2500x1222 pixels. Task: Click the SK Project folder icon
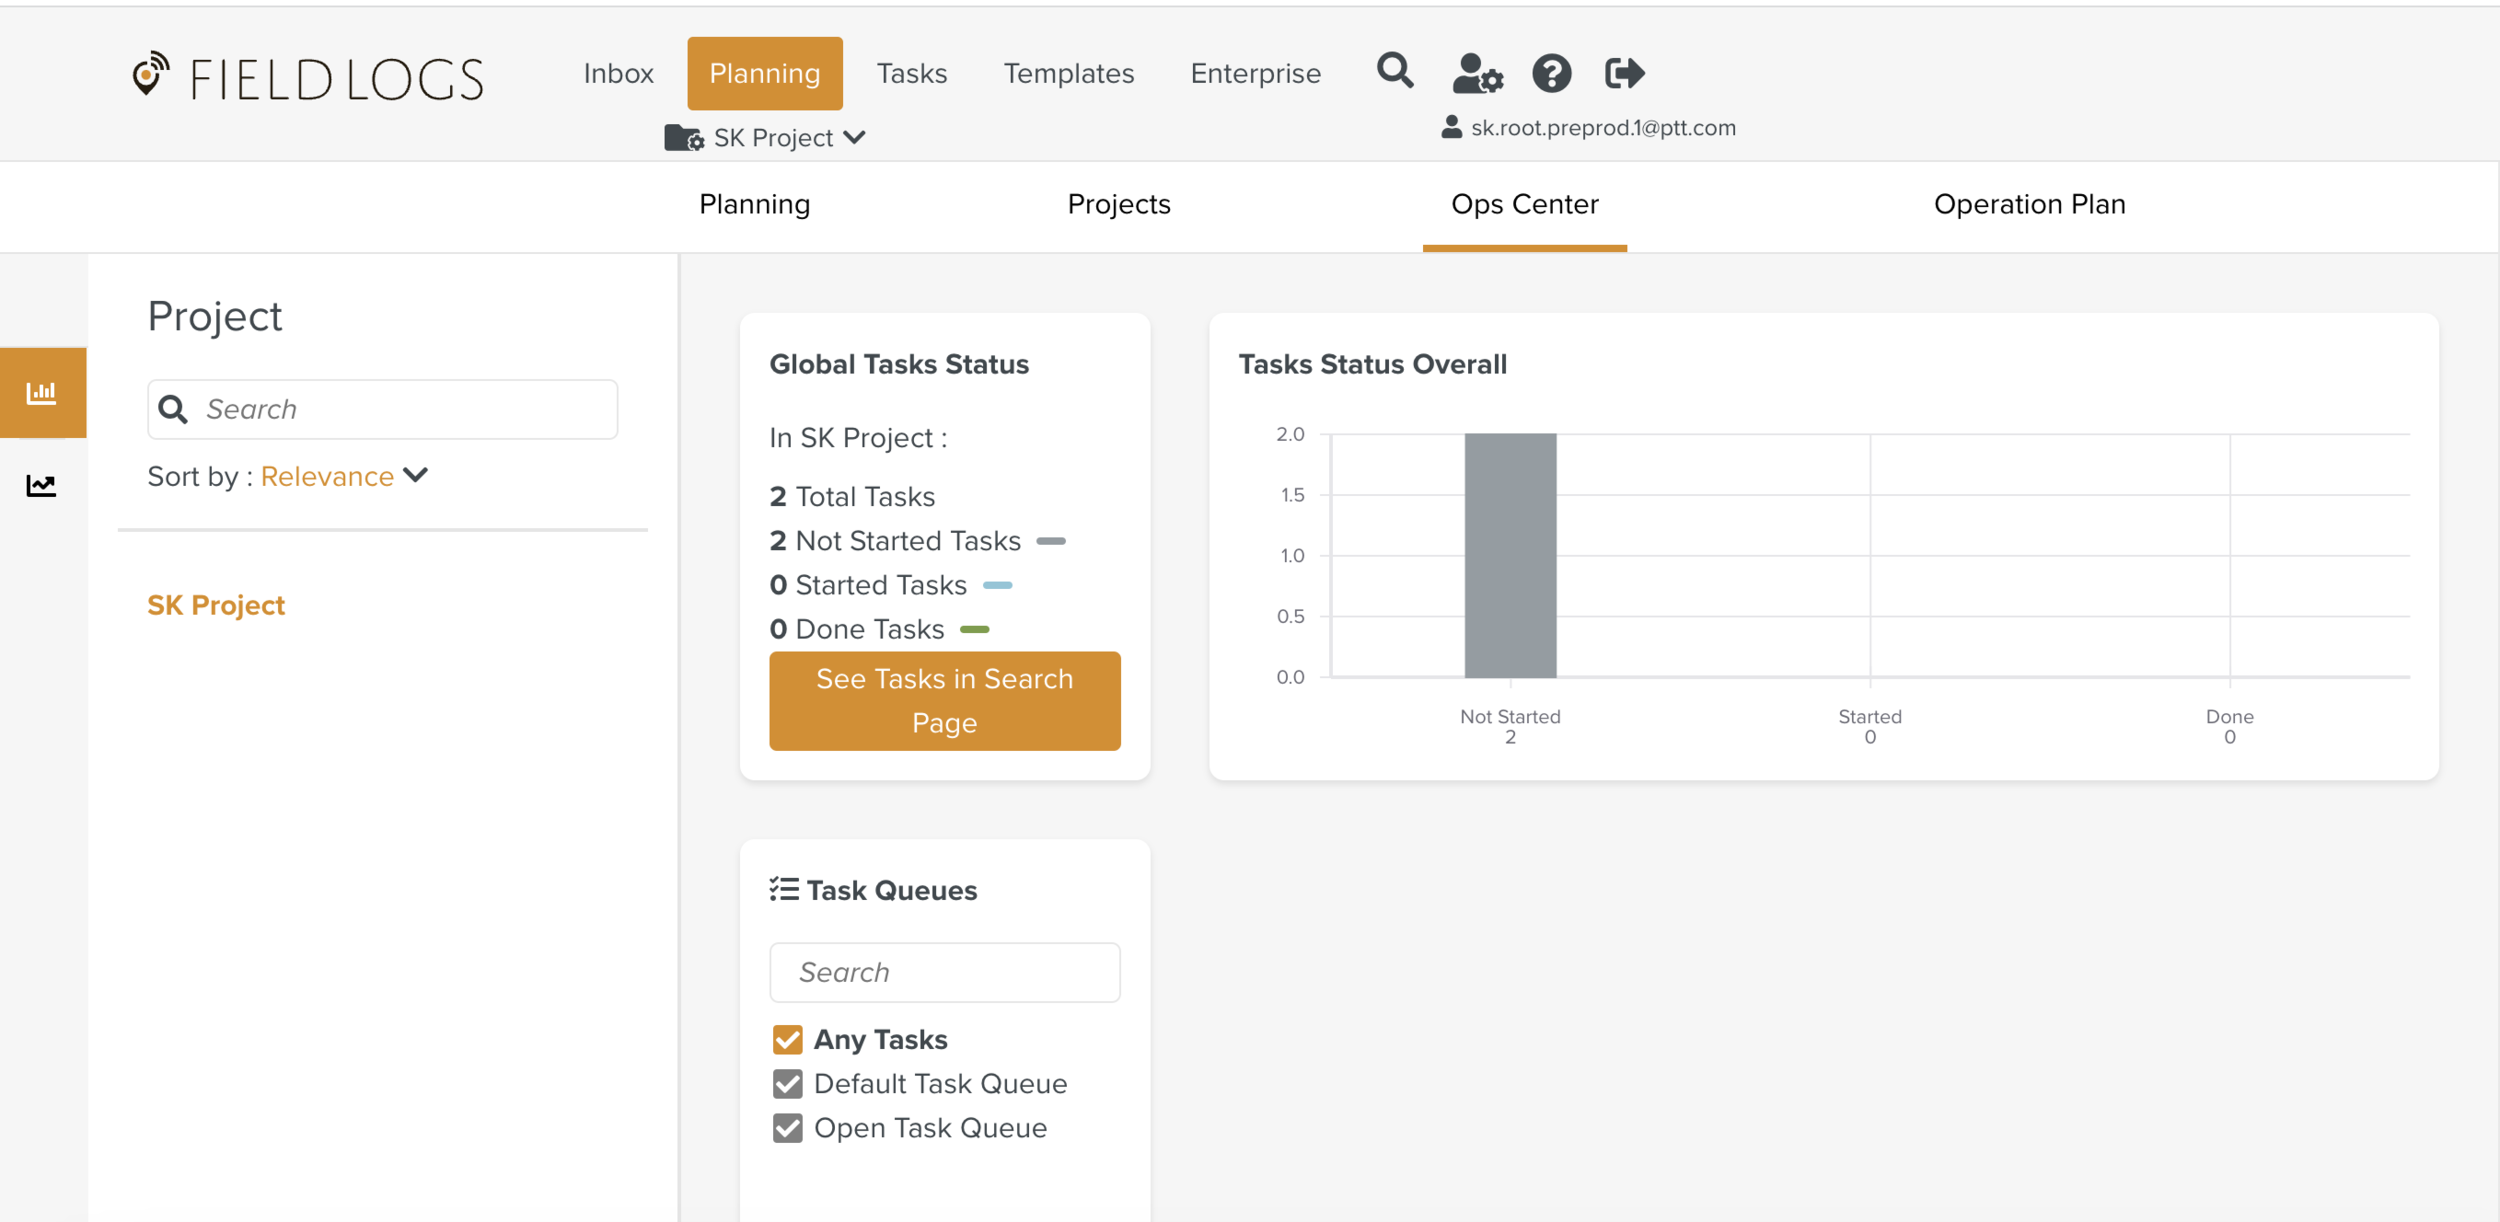684,138
